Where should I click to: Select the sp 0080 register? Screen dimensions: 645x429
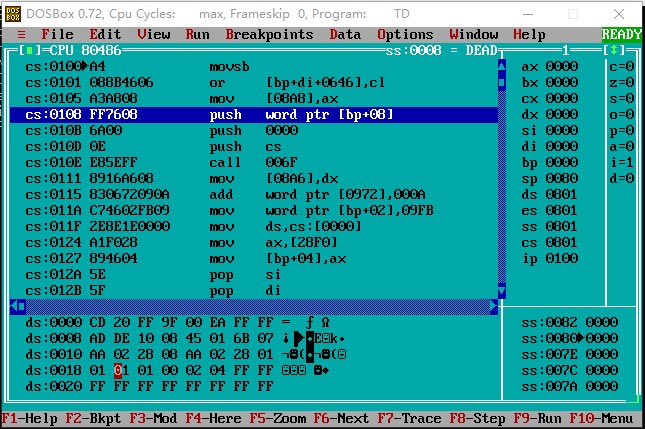pos(550,179)
